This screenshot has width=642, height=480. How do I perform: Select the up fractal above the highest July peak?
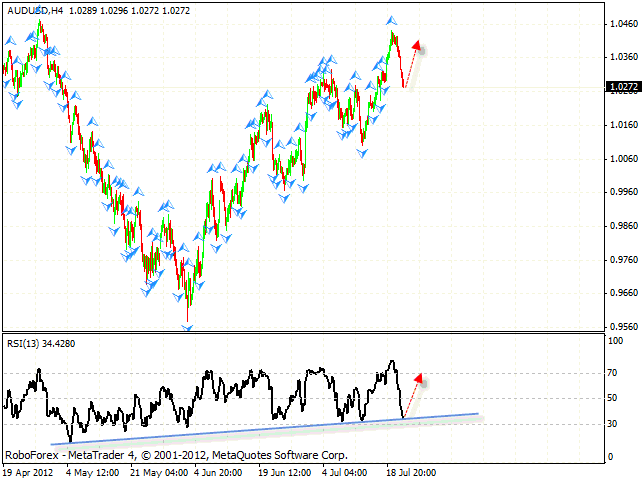point(391,20)
